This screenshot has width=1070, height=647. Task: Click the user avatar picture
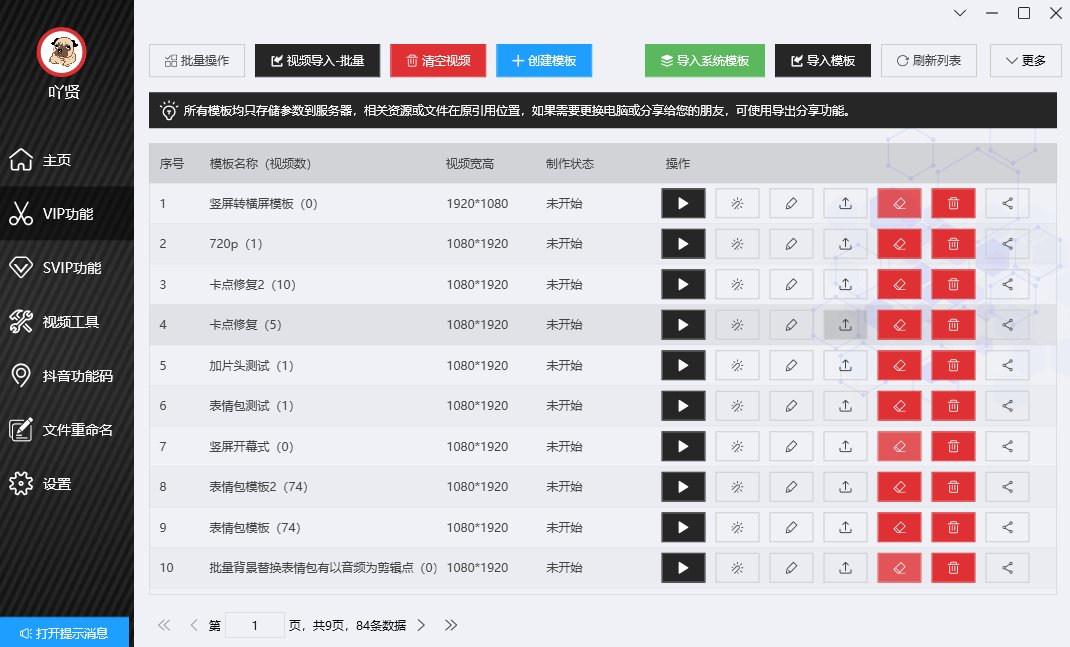61,53
